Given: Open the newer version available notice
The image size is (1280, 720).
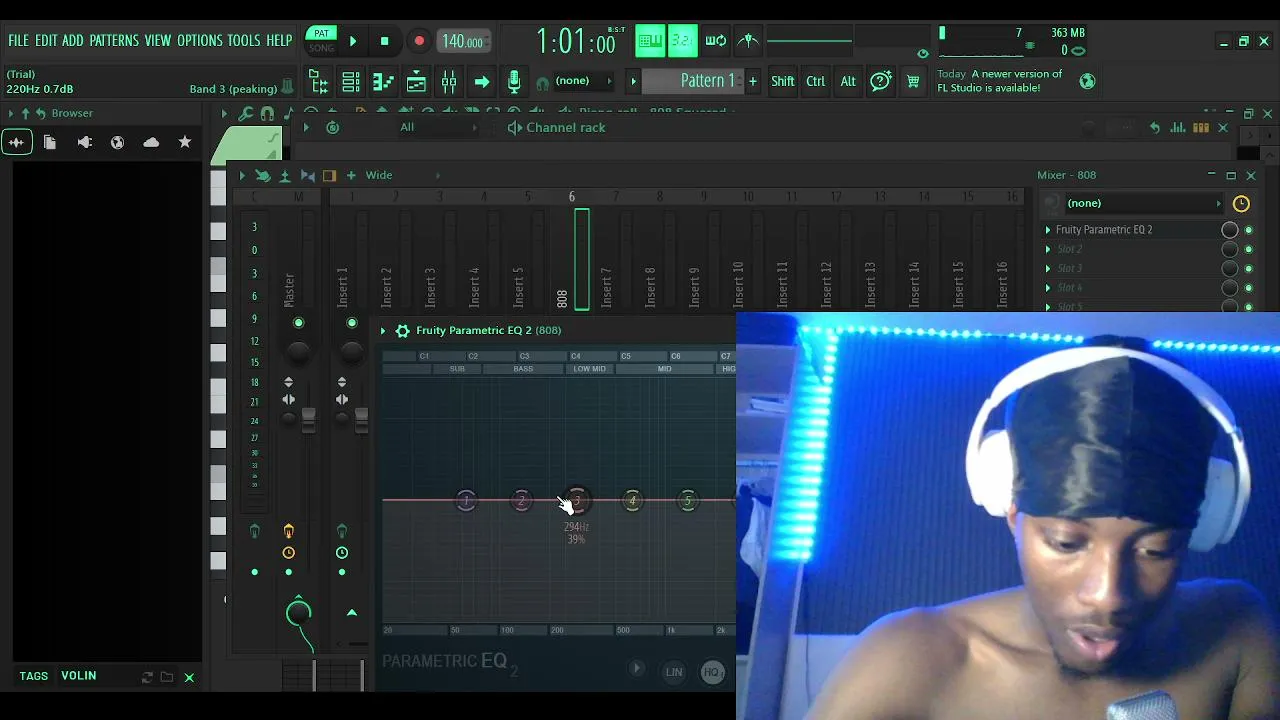Looking at the screenshot, I should (1000, 81).
